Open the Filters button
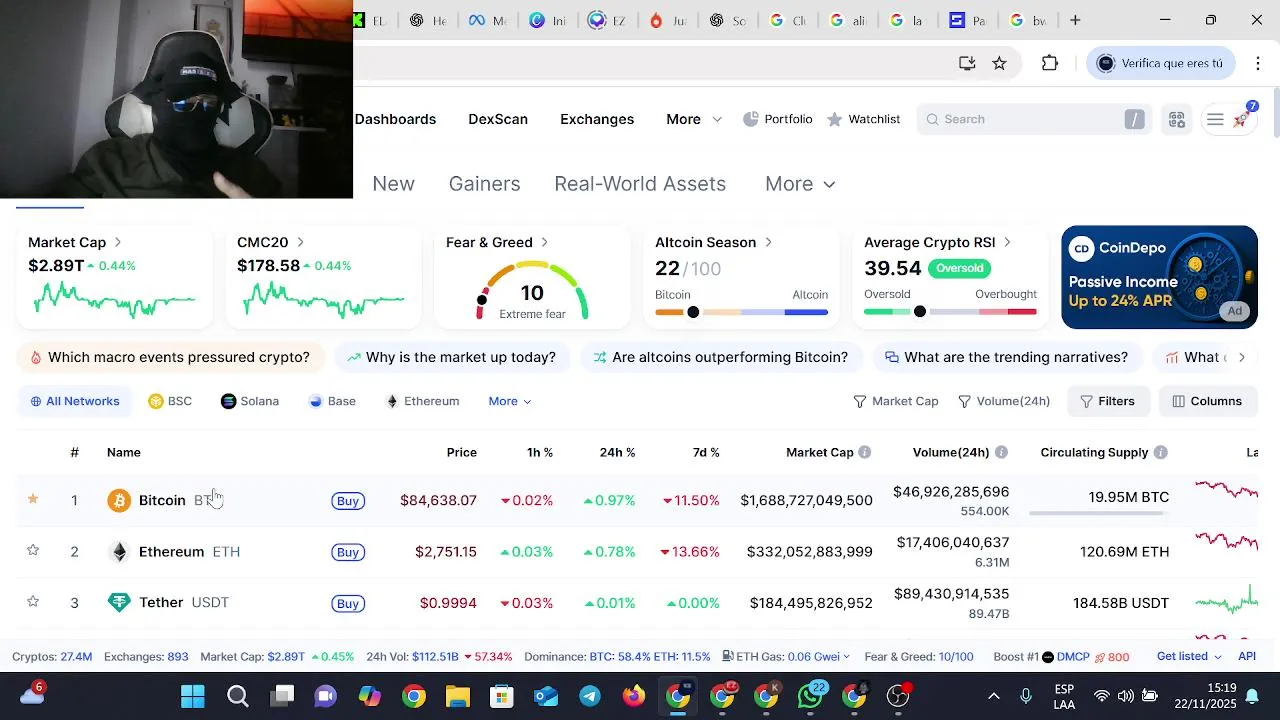Image resolution: width=1280 pixels, height=720 pixels. click(1108, 401)
